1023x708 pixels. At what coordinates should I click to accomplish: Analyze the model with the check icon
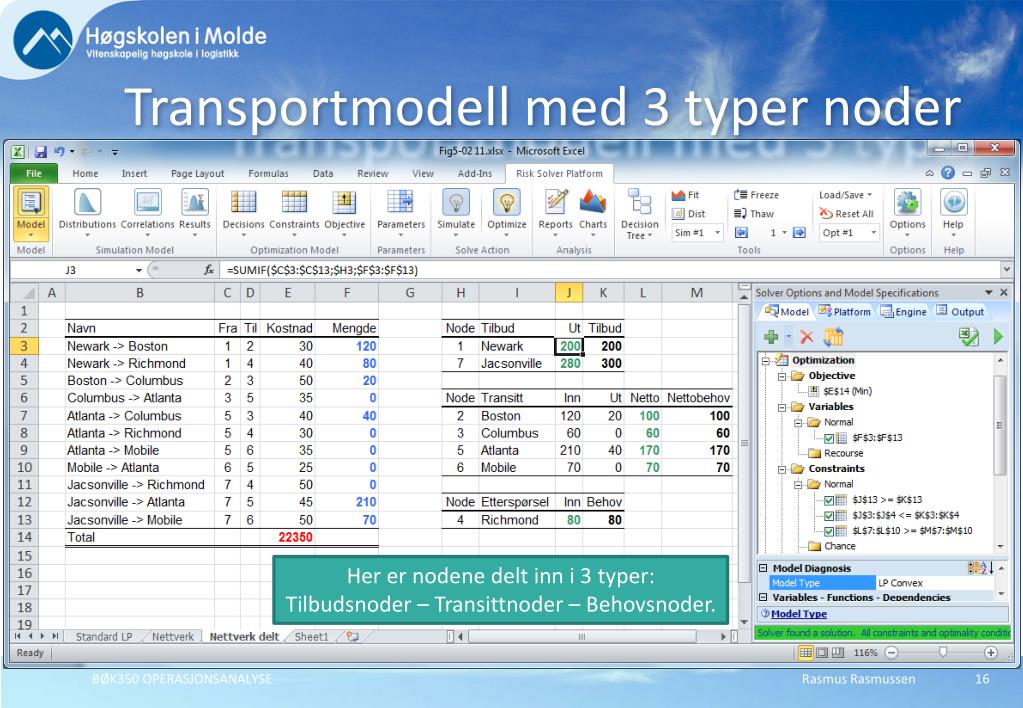point(968,337)
